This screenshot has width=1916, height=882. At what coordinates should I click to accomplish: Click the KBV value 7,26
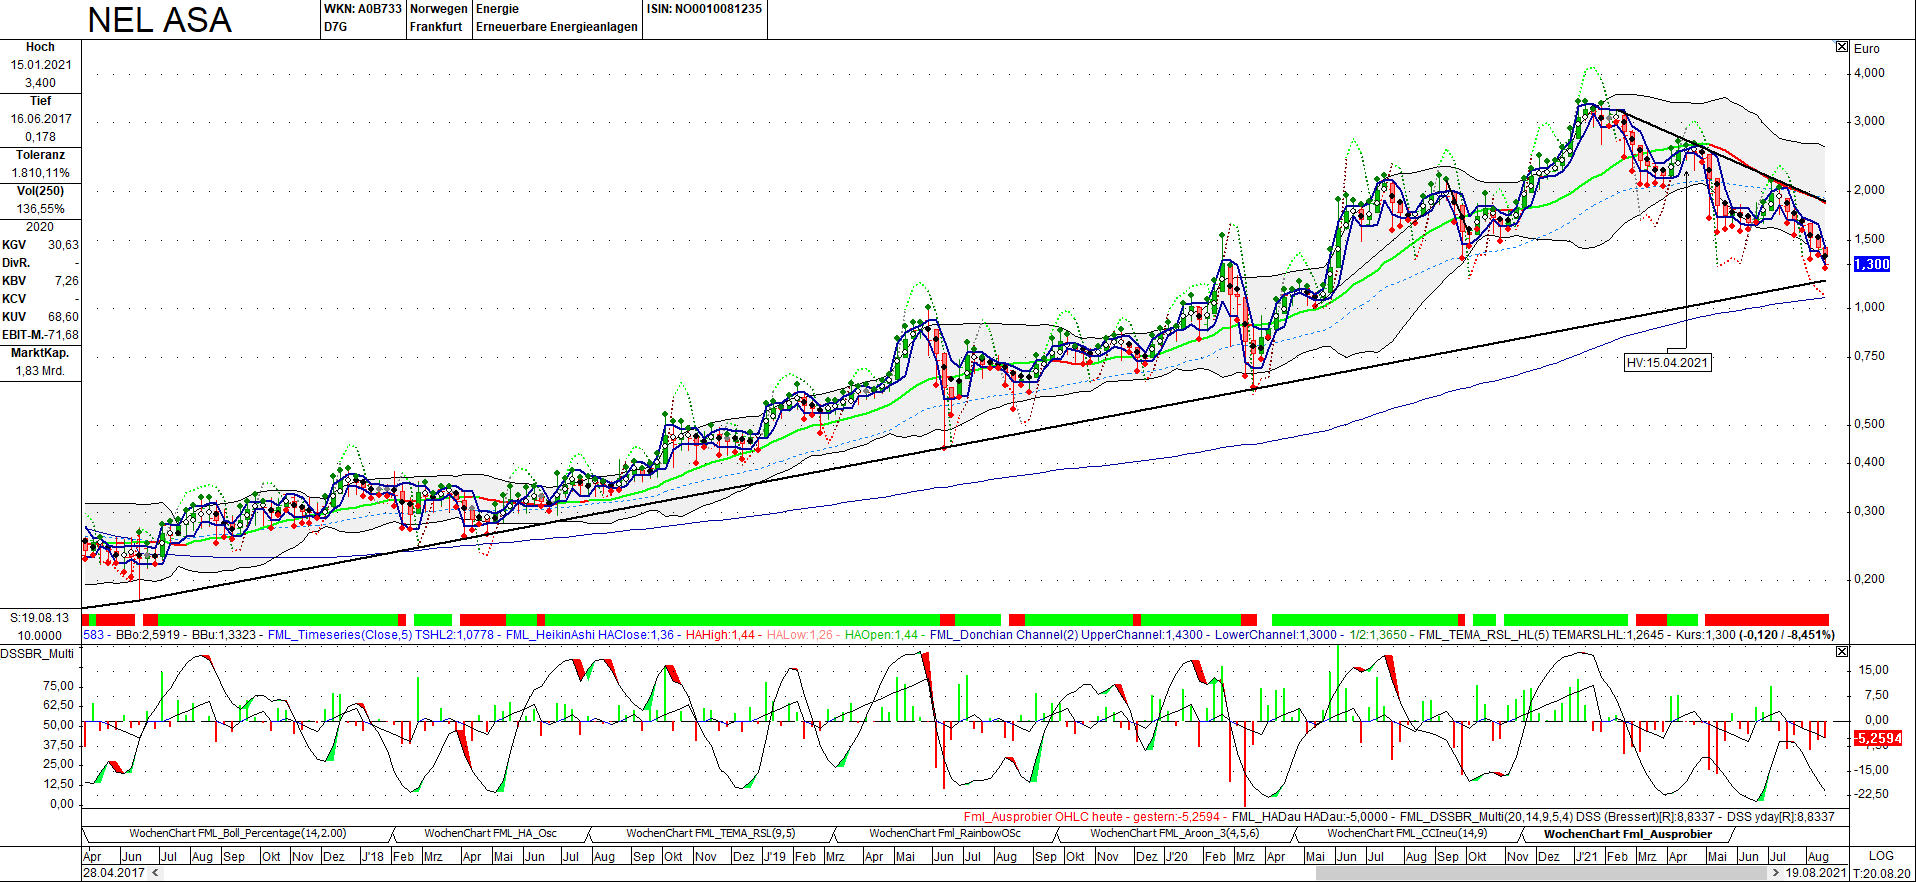click(x=67, y=281)
